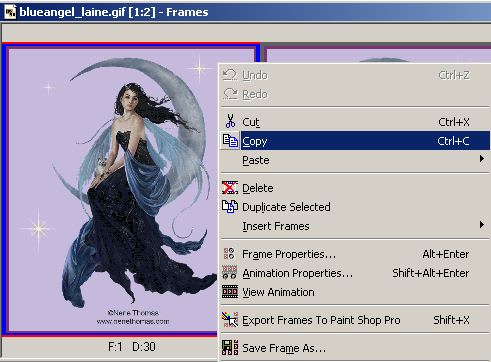Choose Save Frame As... entry
491x362 pixels.
pos(355,348)
